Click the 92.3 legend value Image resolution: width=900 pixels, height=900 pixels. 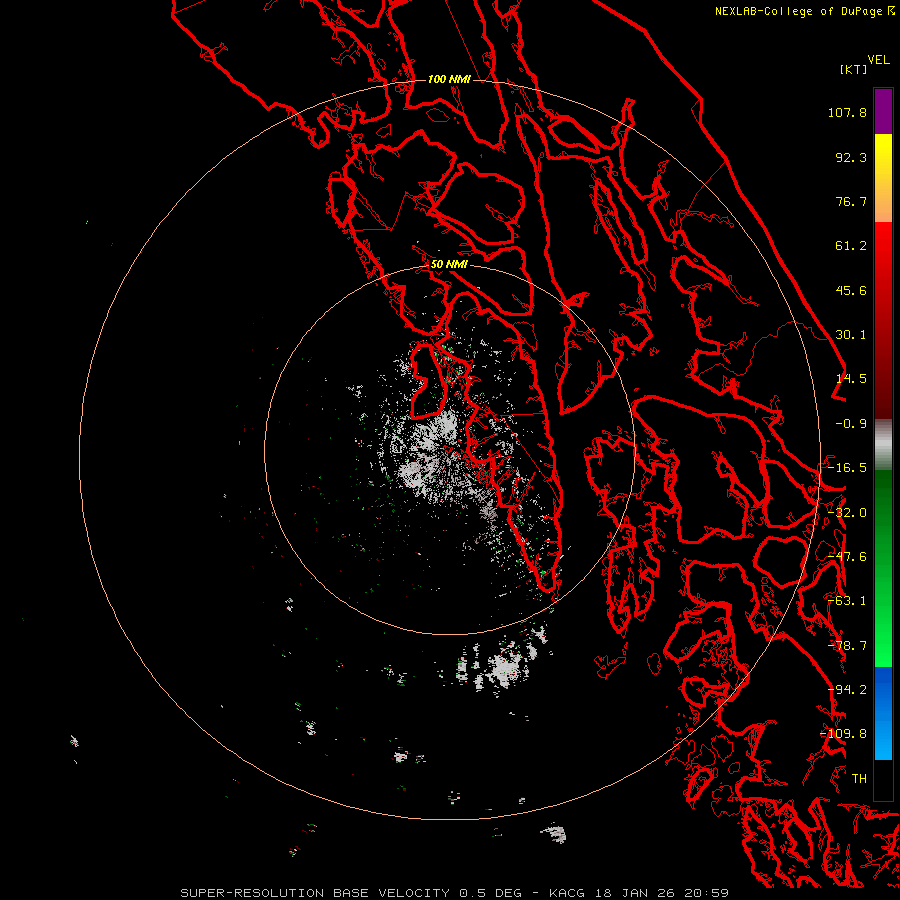coord(851,157)
